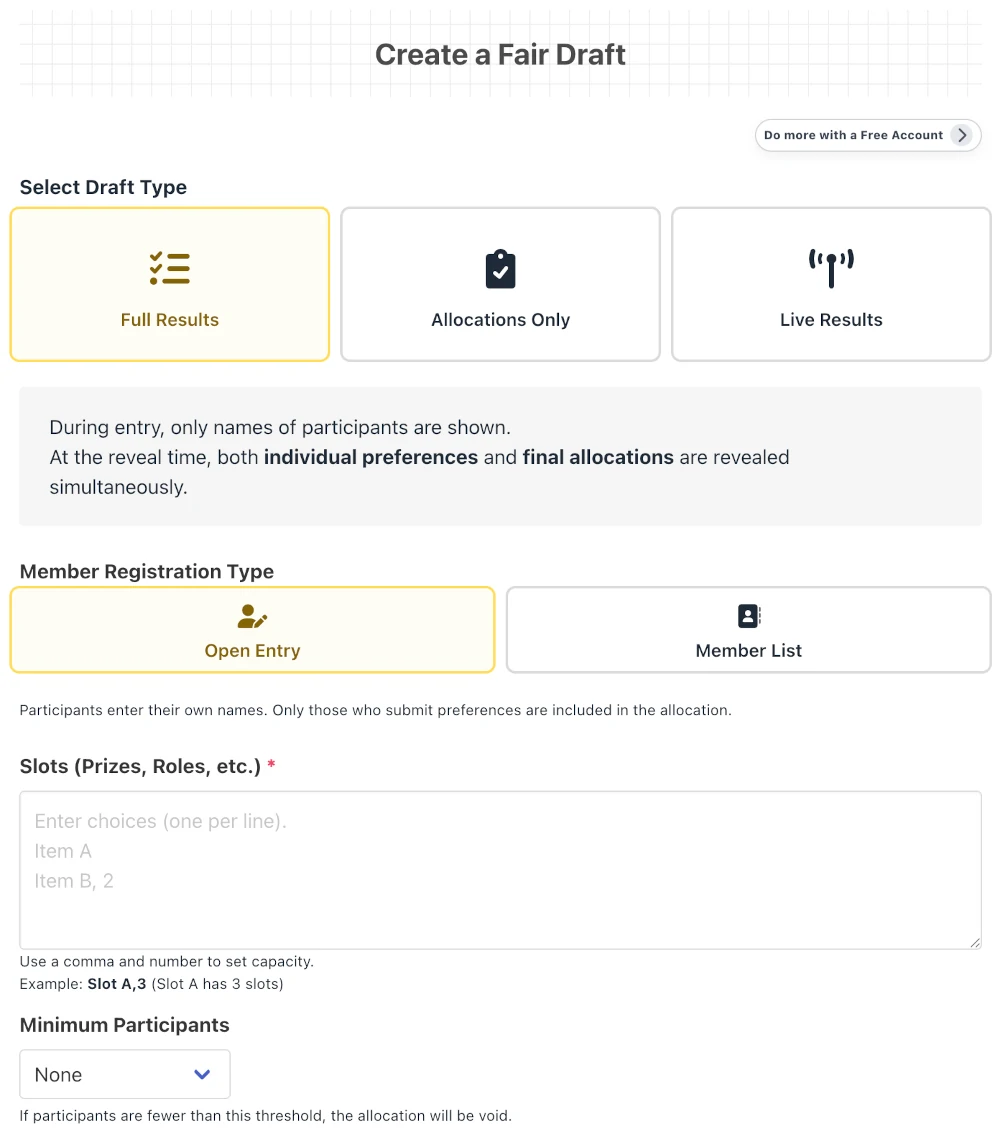Screen dimensions: 1000x1132
Task: Click the blue dropdown arrow next to None
Action: click(202, 1074)
